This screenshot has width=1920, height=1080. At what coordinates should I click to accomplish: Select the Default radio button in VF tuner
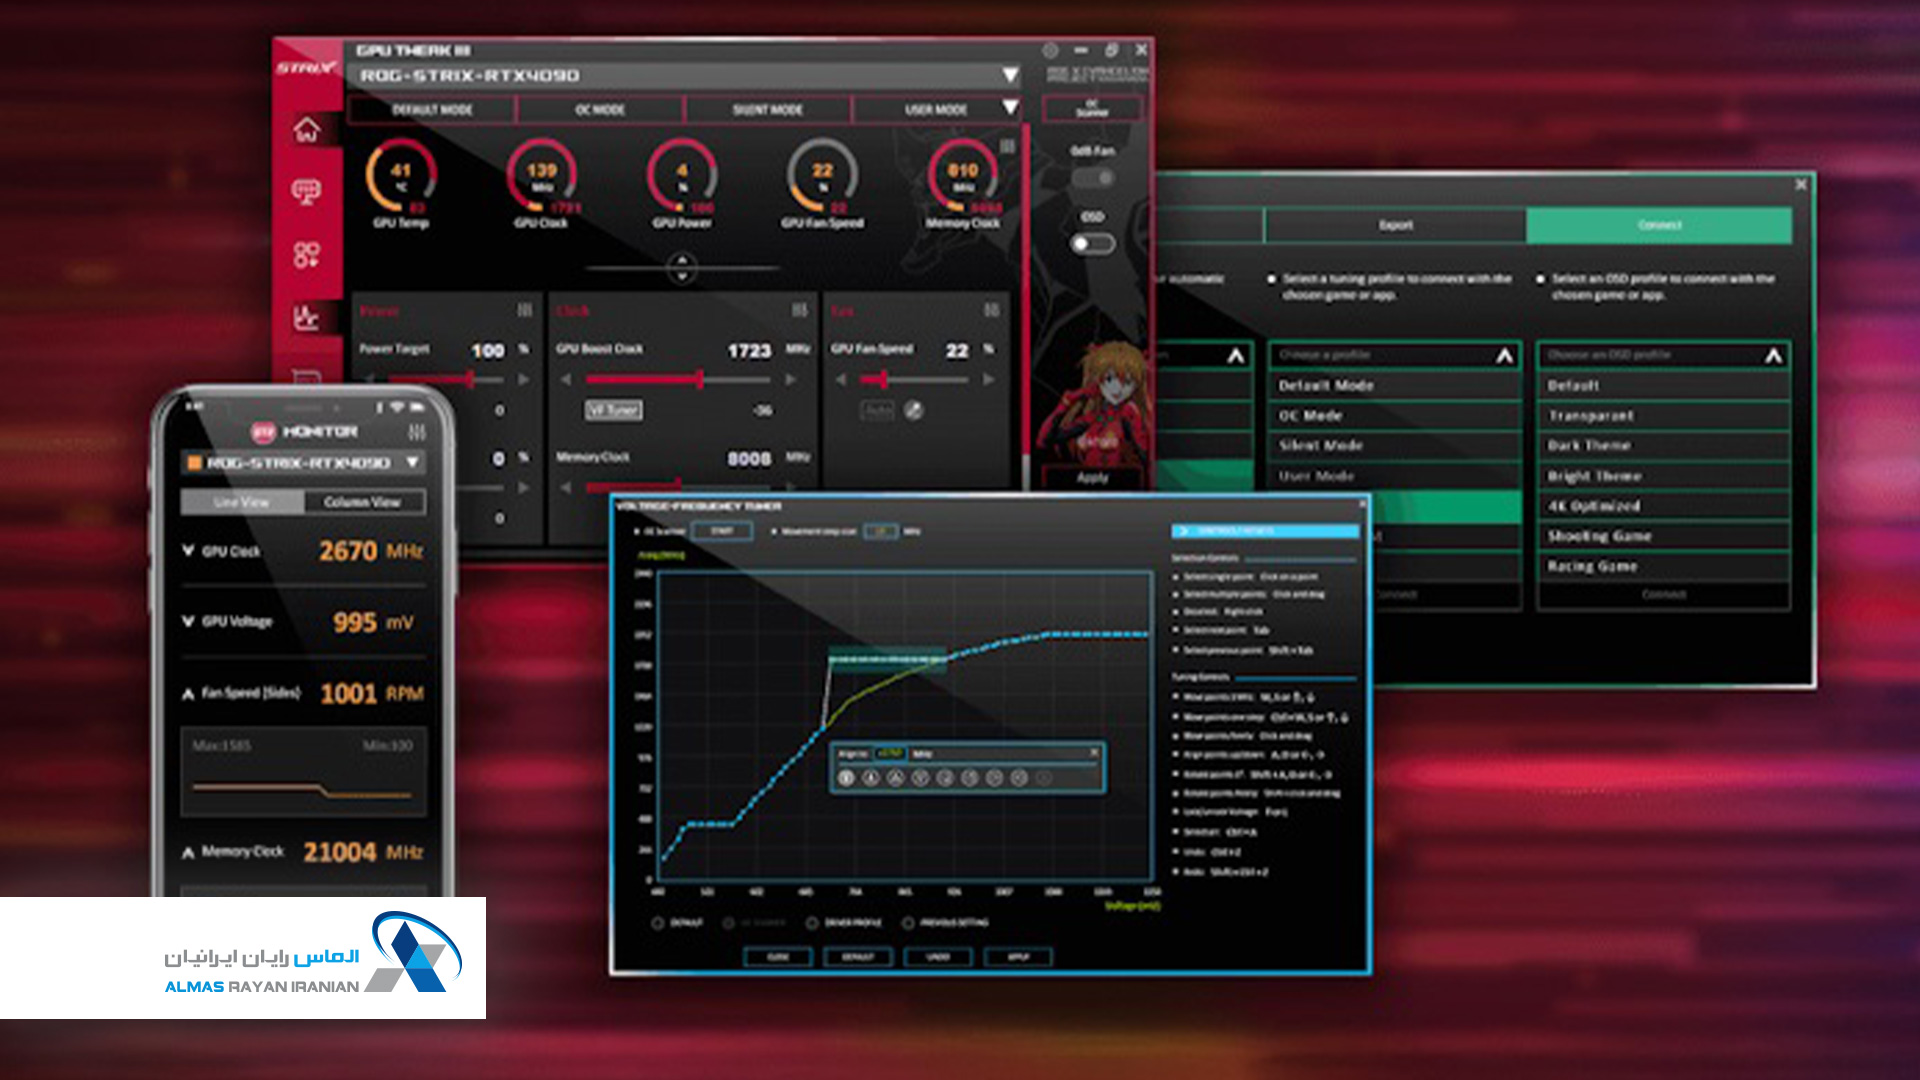(x=658, y=923)
